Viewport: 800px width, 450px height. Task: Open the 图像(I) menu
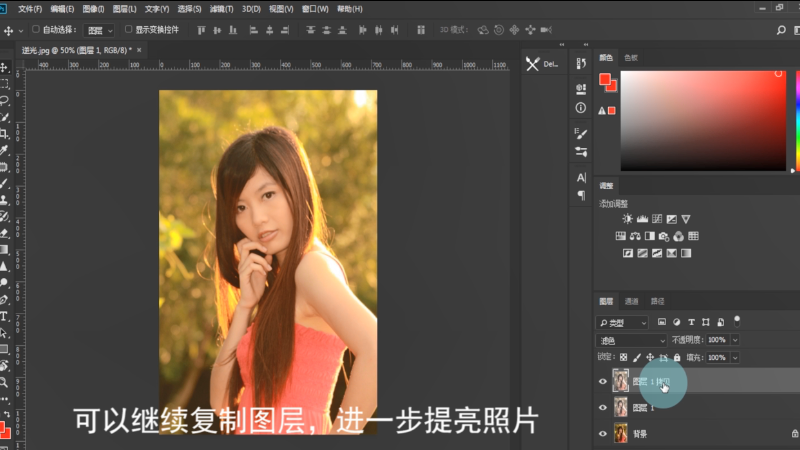tap(93, 9)
